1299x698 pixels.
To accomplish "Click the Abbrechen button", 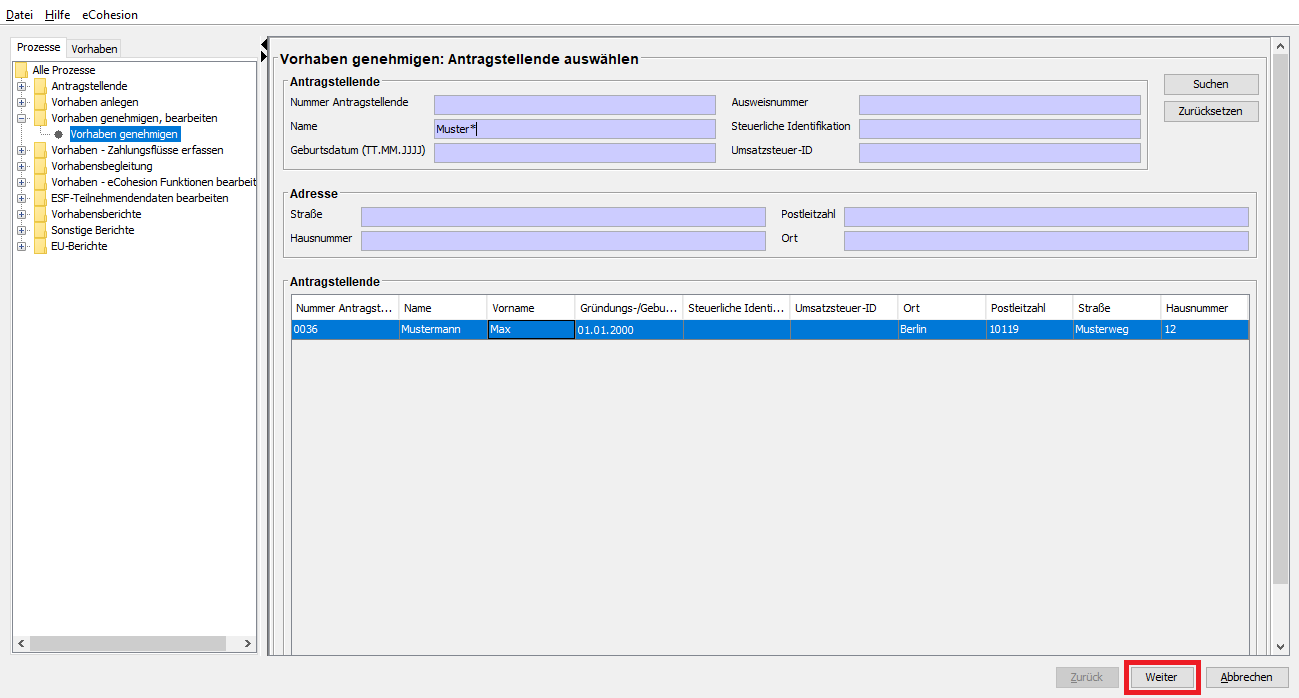I will [x=1247, y=677].
